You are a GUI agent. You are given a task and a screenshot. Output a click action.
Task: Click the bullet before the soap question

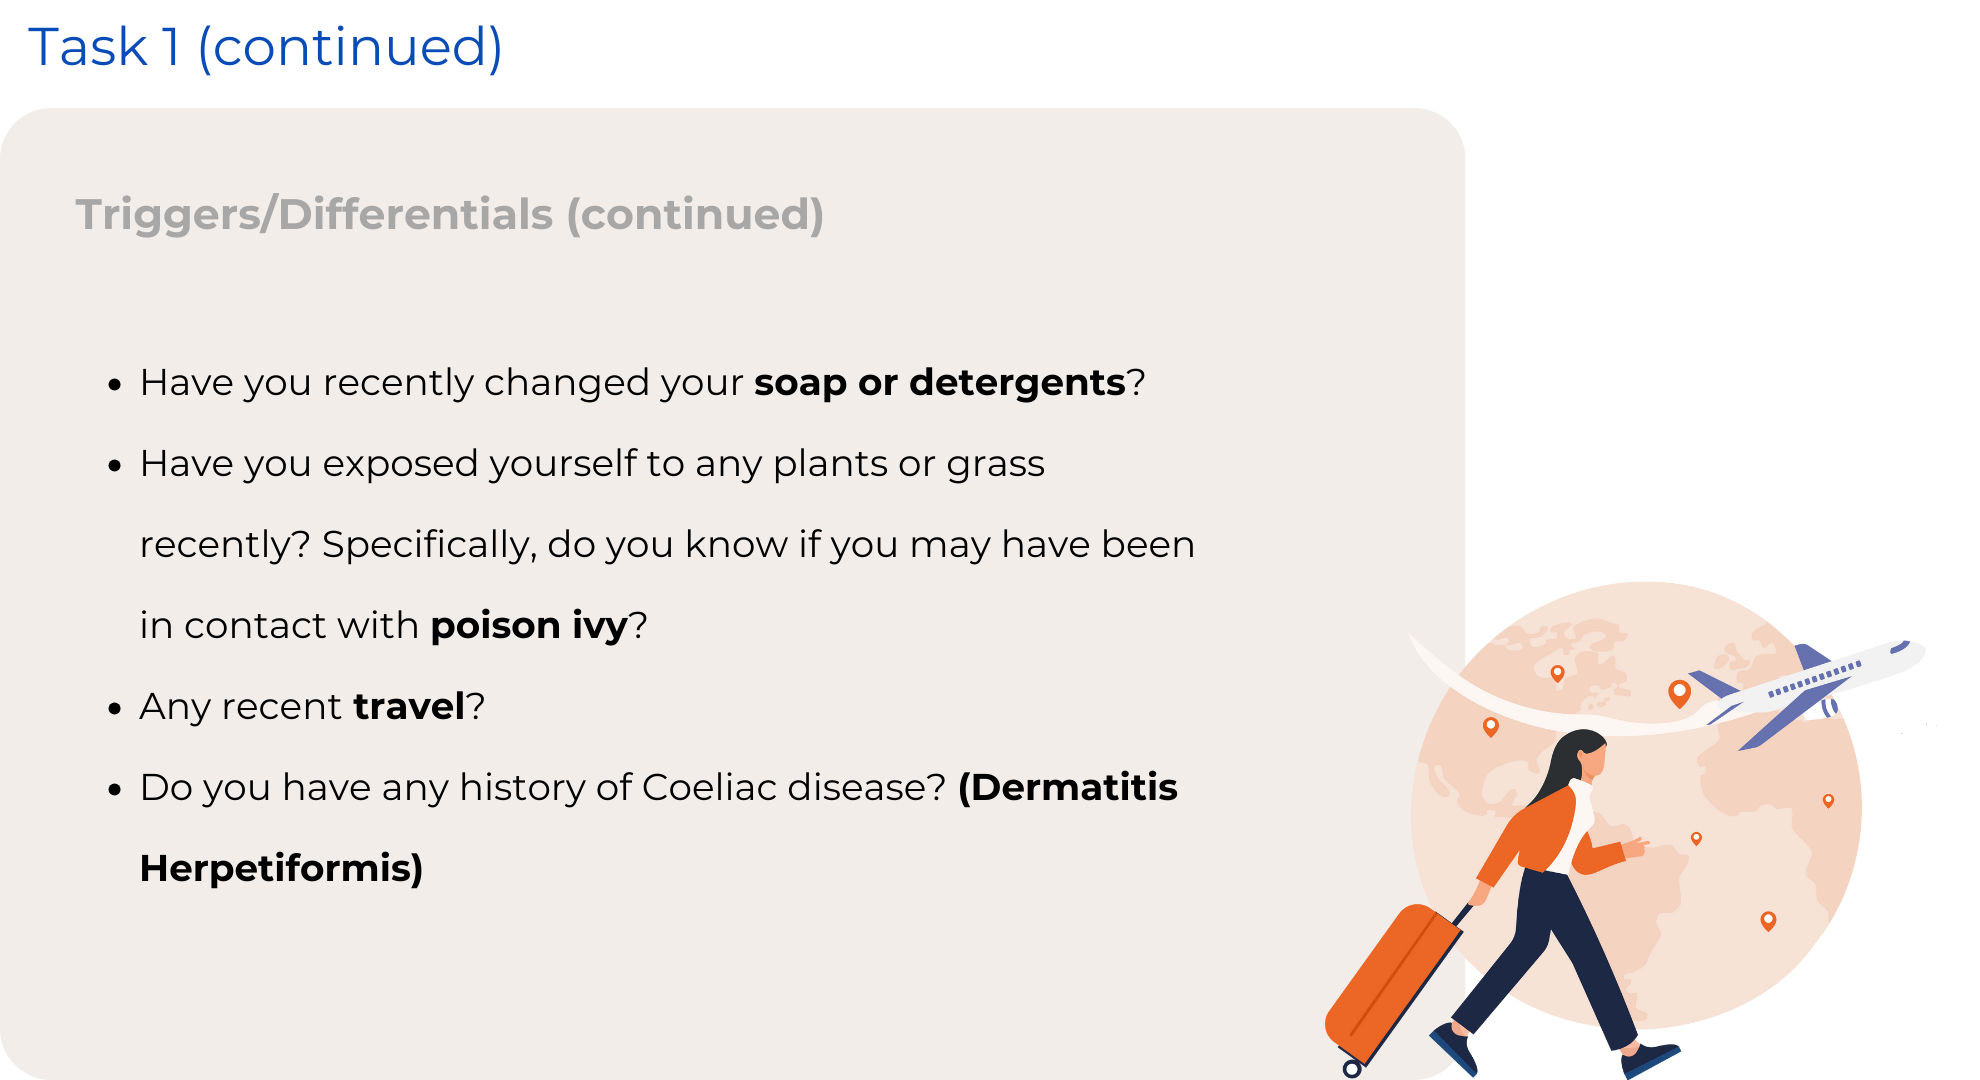pyautogui.click(x=115, y=385)
